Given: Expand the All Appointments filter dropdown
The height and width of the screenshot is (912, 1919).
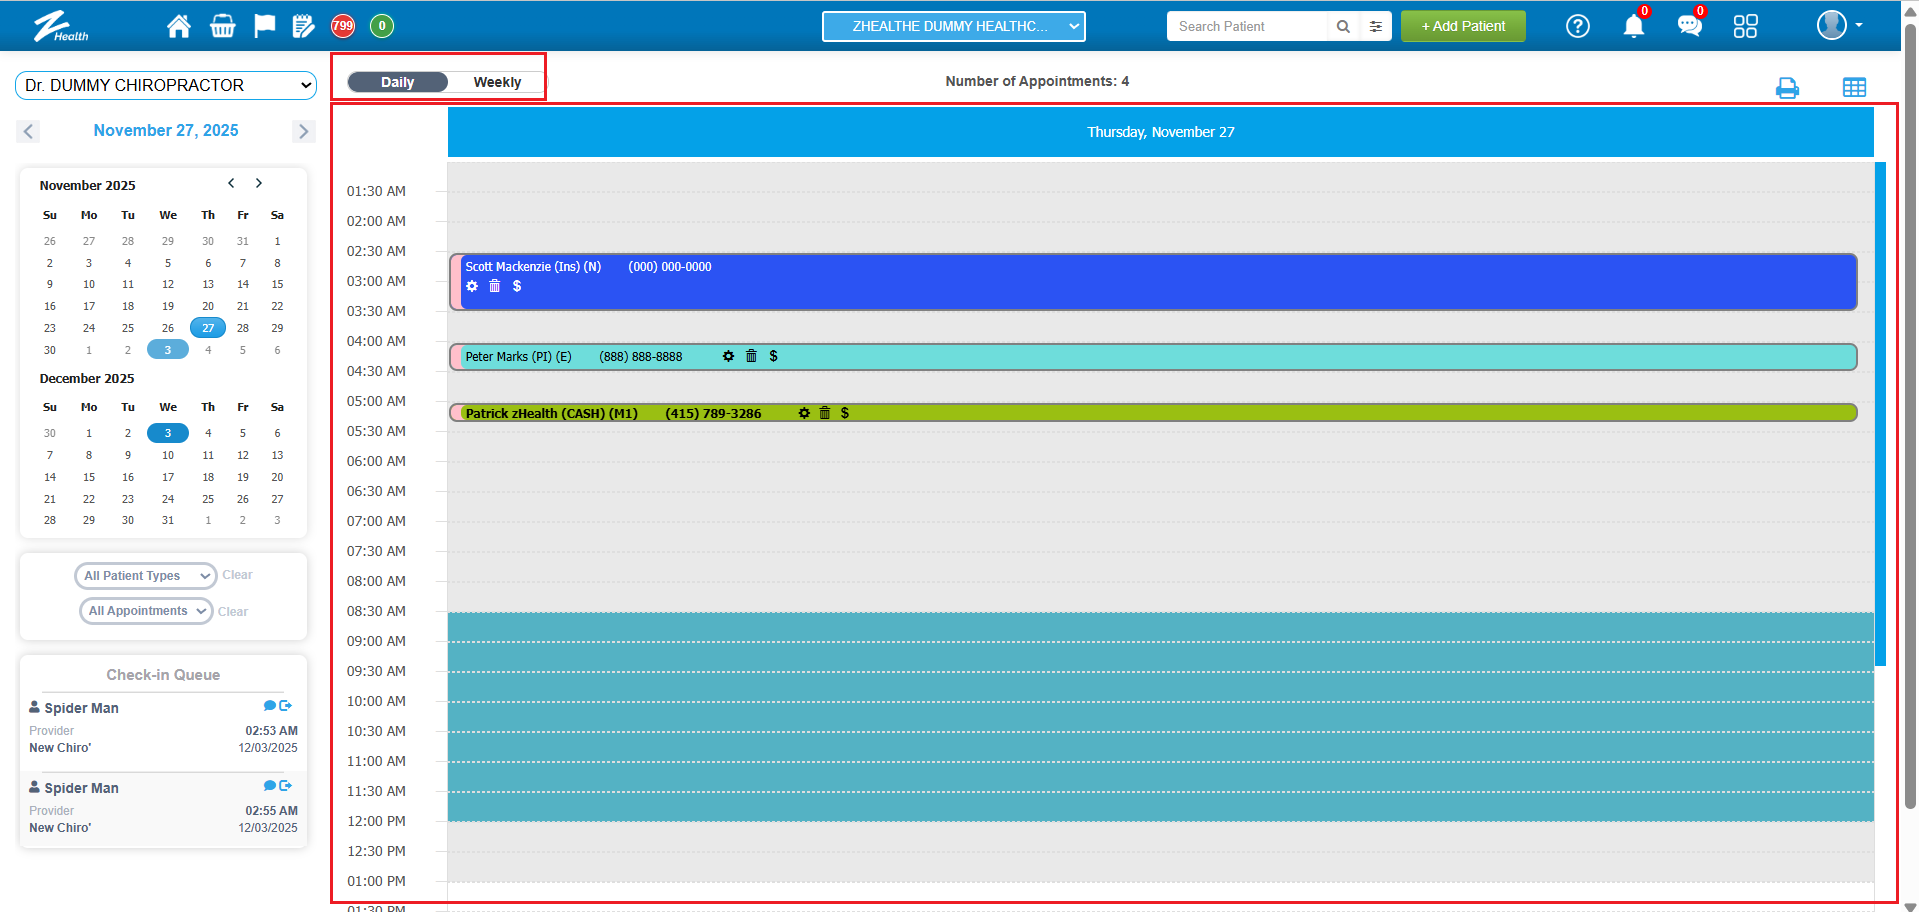Looking at the screenshot, I should (146, 611).
